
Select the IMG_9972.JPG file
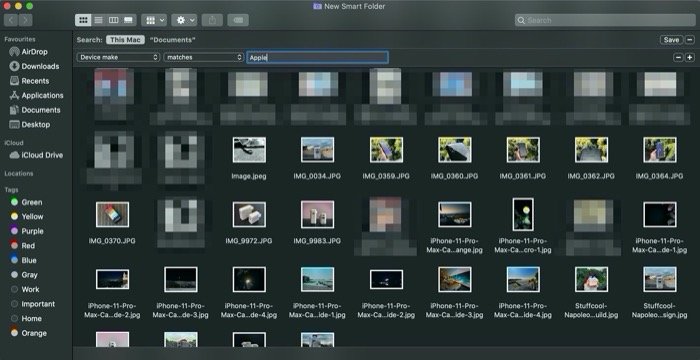[249, 214]
